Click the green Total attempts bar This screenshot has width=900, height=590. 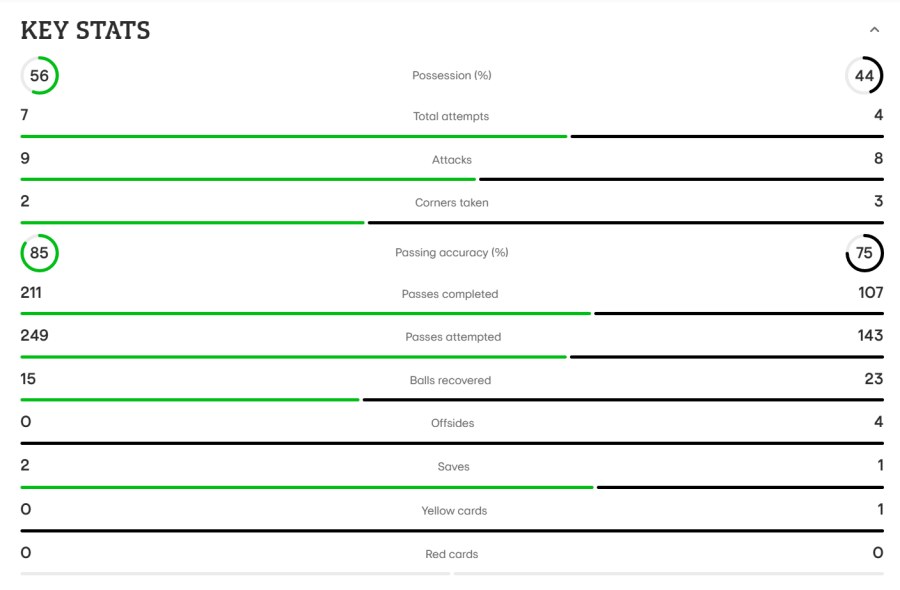[294, 137]
